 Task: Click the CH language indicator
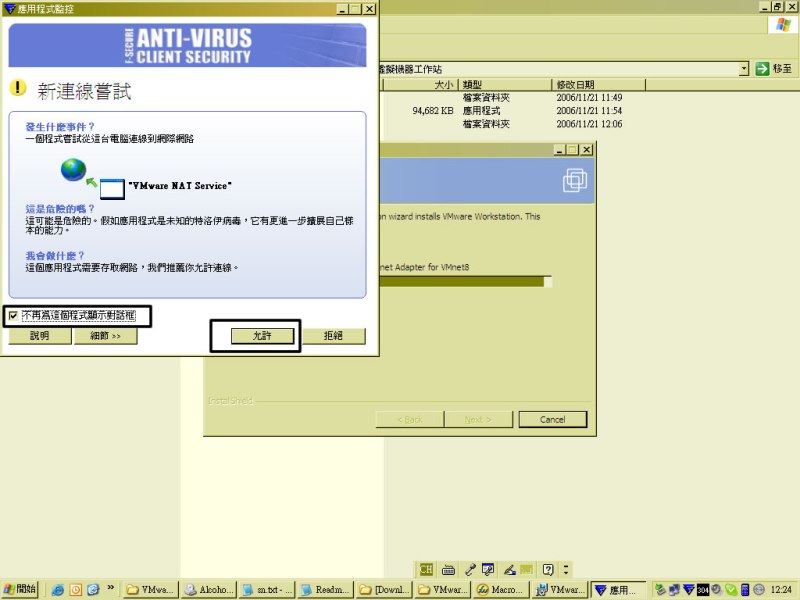click(x=426, y=569)
